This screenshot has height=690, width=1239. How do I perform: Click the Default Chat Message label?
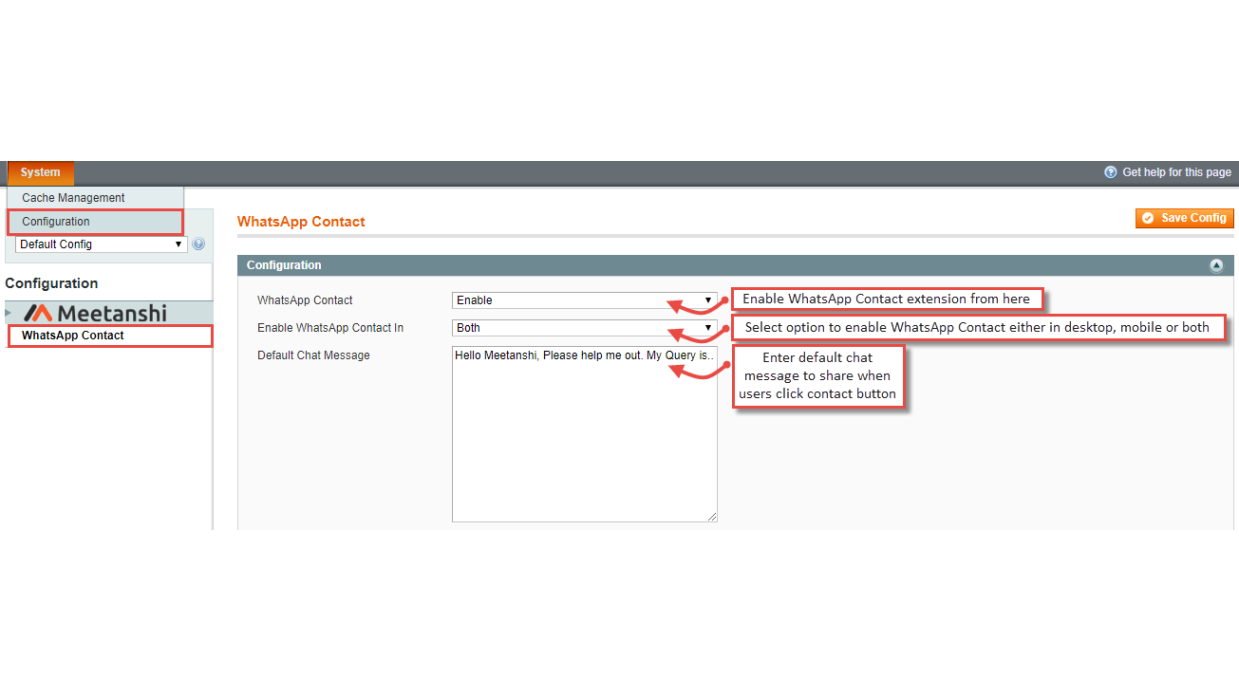pyautogui.click(x=313, y=356)
